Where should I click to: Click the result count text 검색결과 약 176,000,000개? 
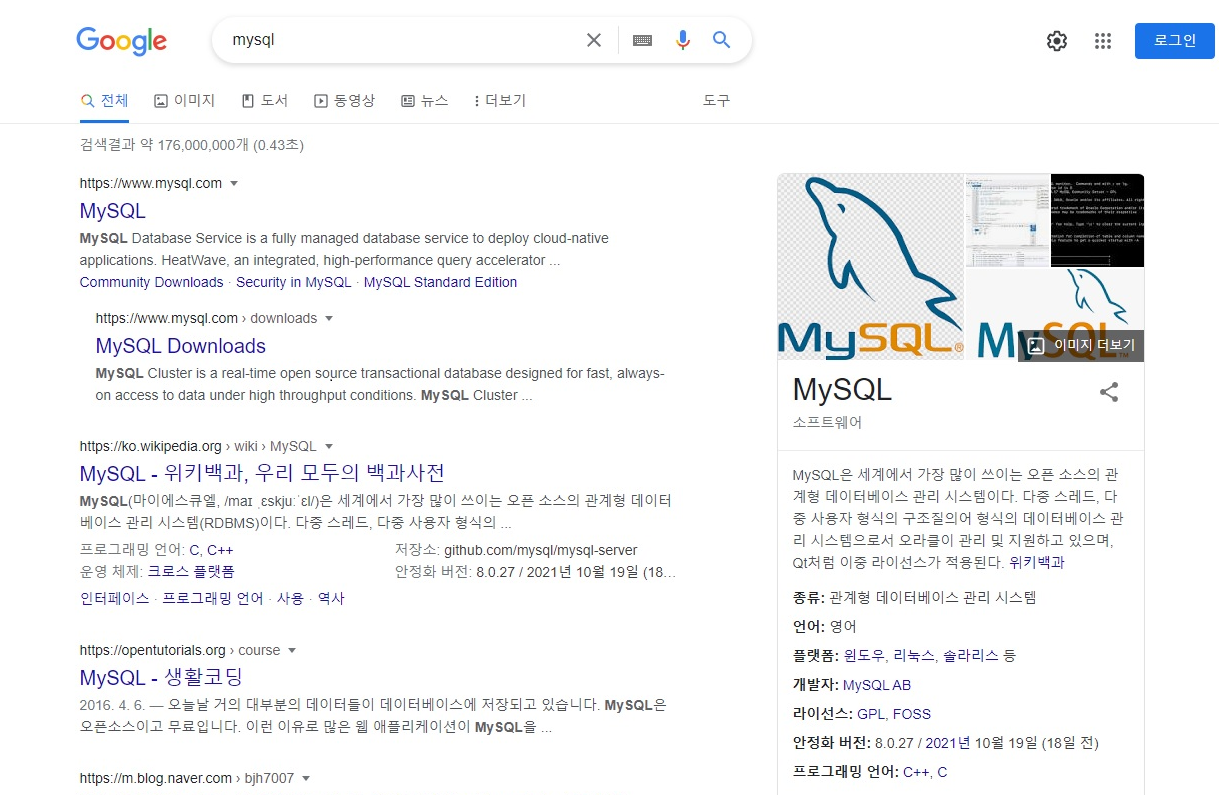point(165,145)
